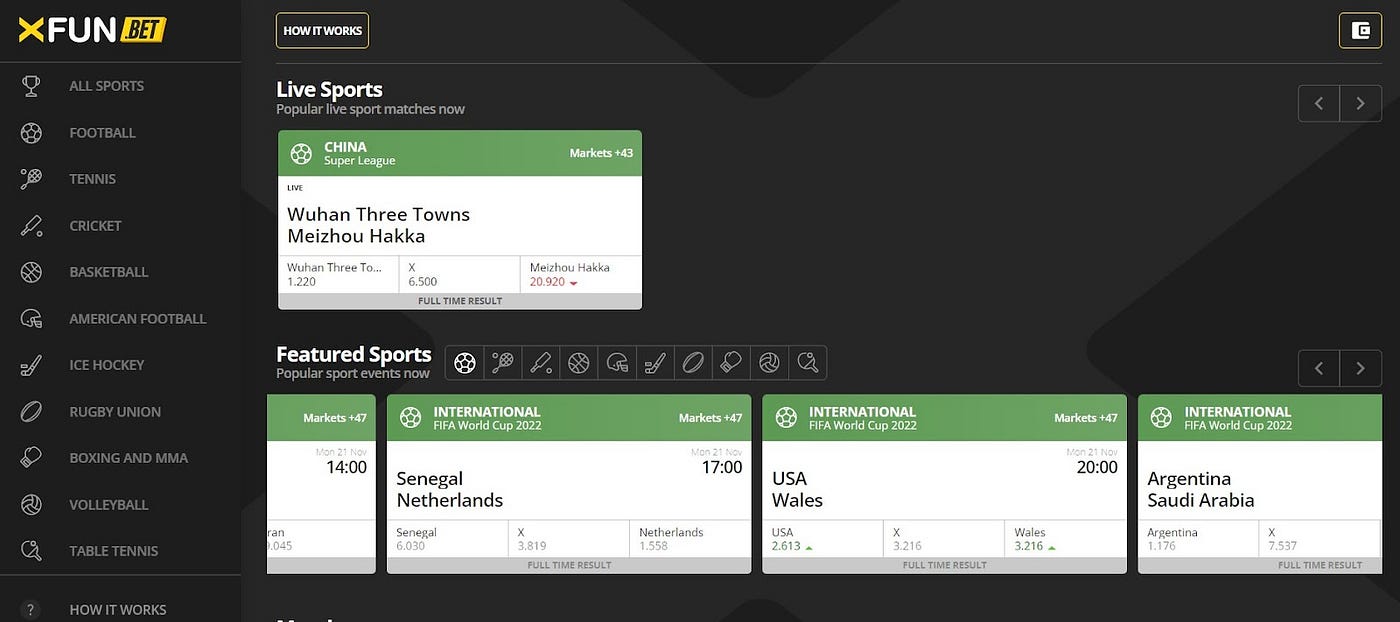Filter Featured Sports by tennis icon

[x=503, y=362]
